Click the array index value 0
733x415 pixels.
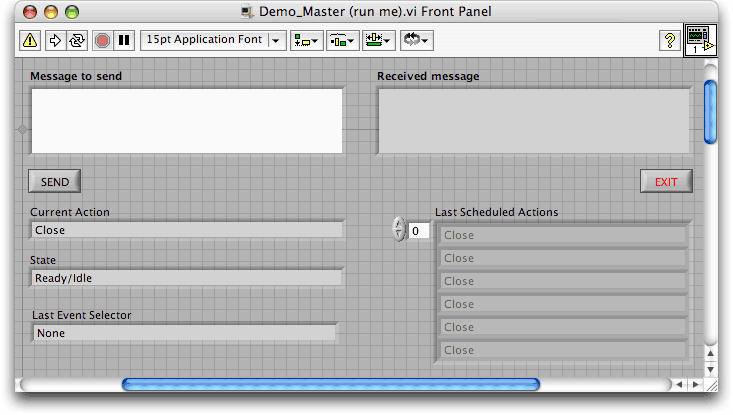coord(419,231)
